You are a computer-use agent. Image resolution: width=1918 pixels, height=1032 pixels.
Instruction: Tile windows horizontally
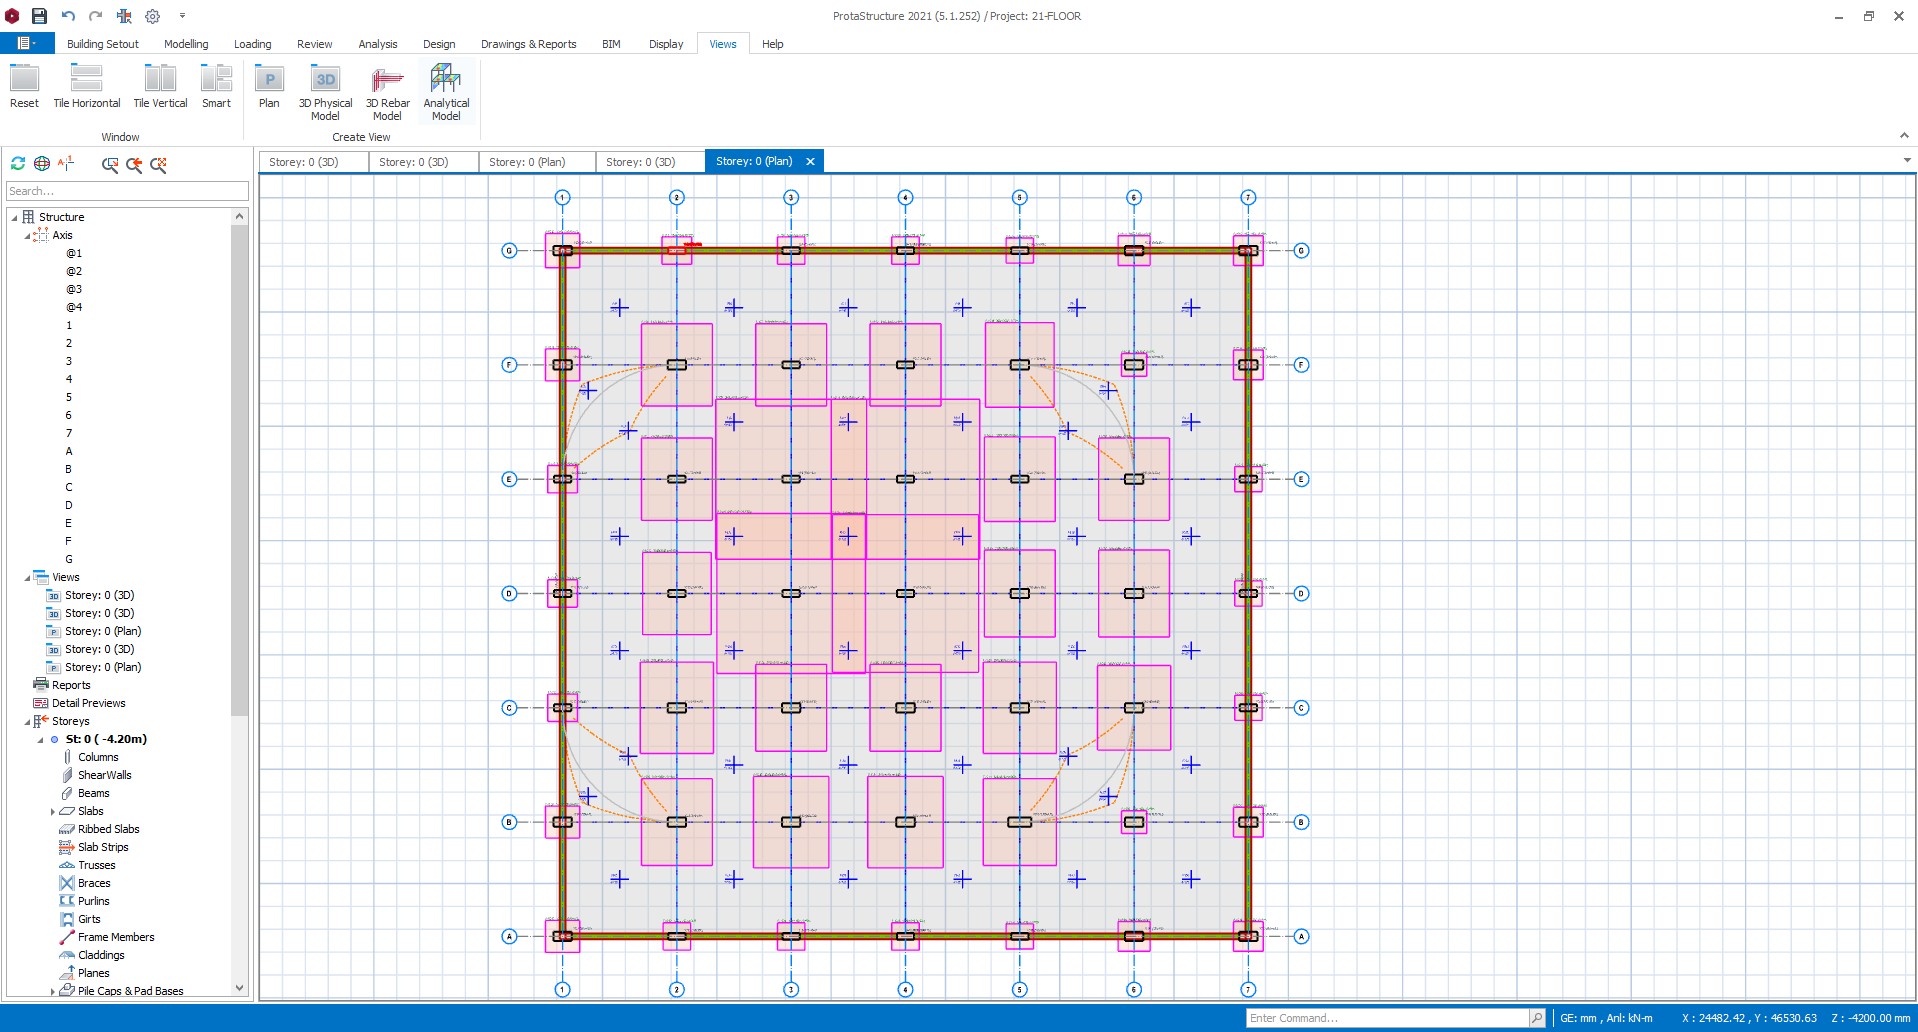coord(87,86)
